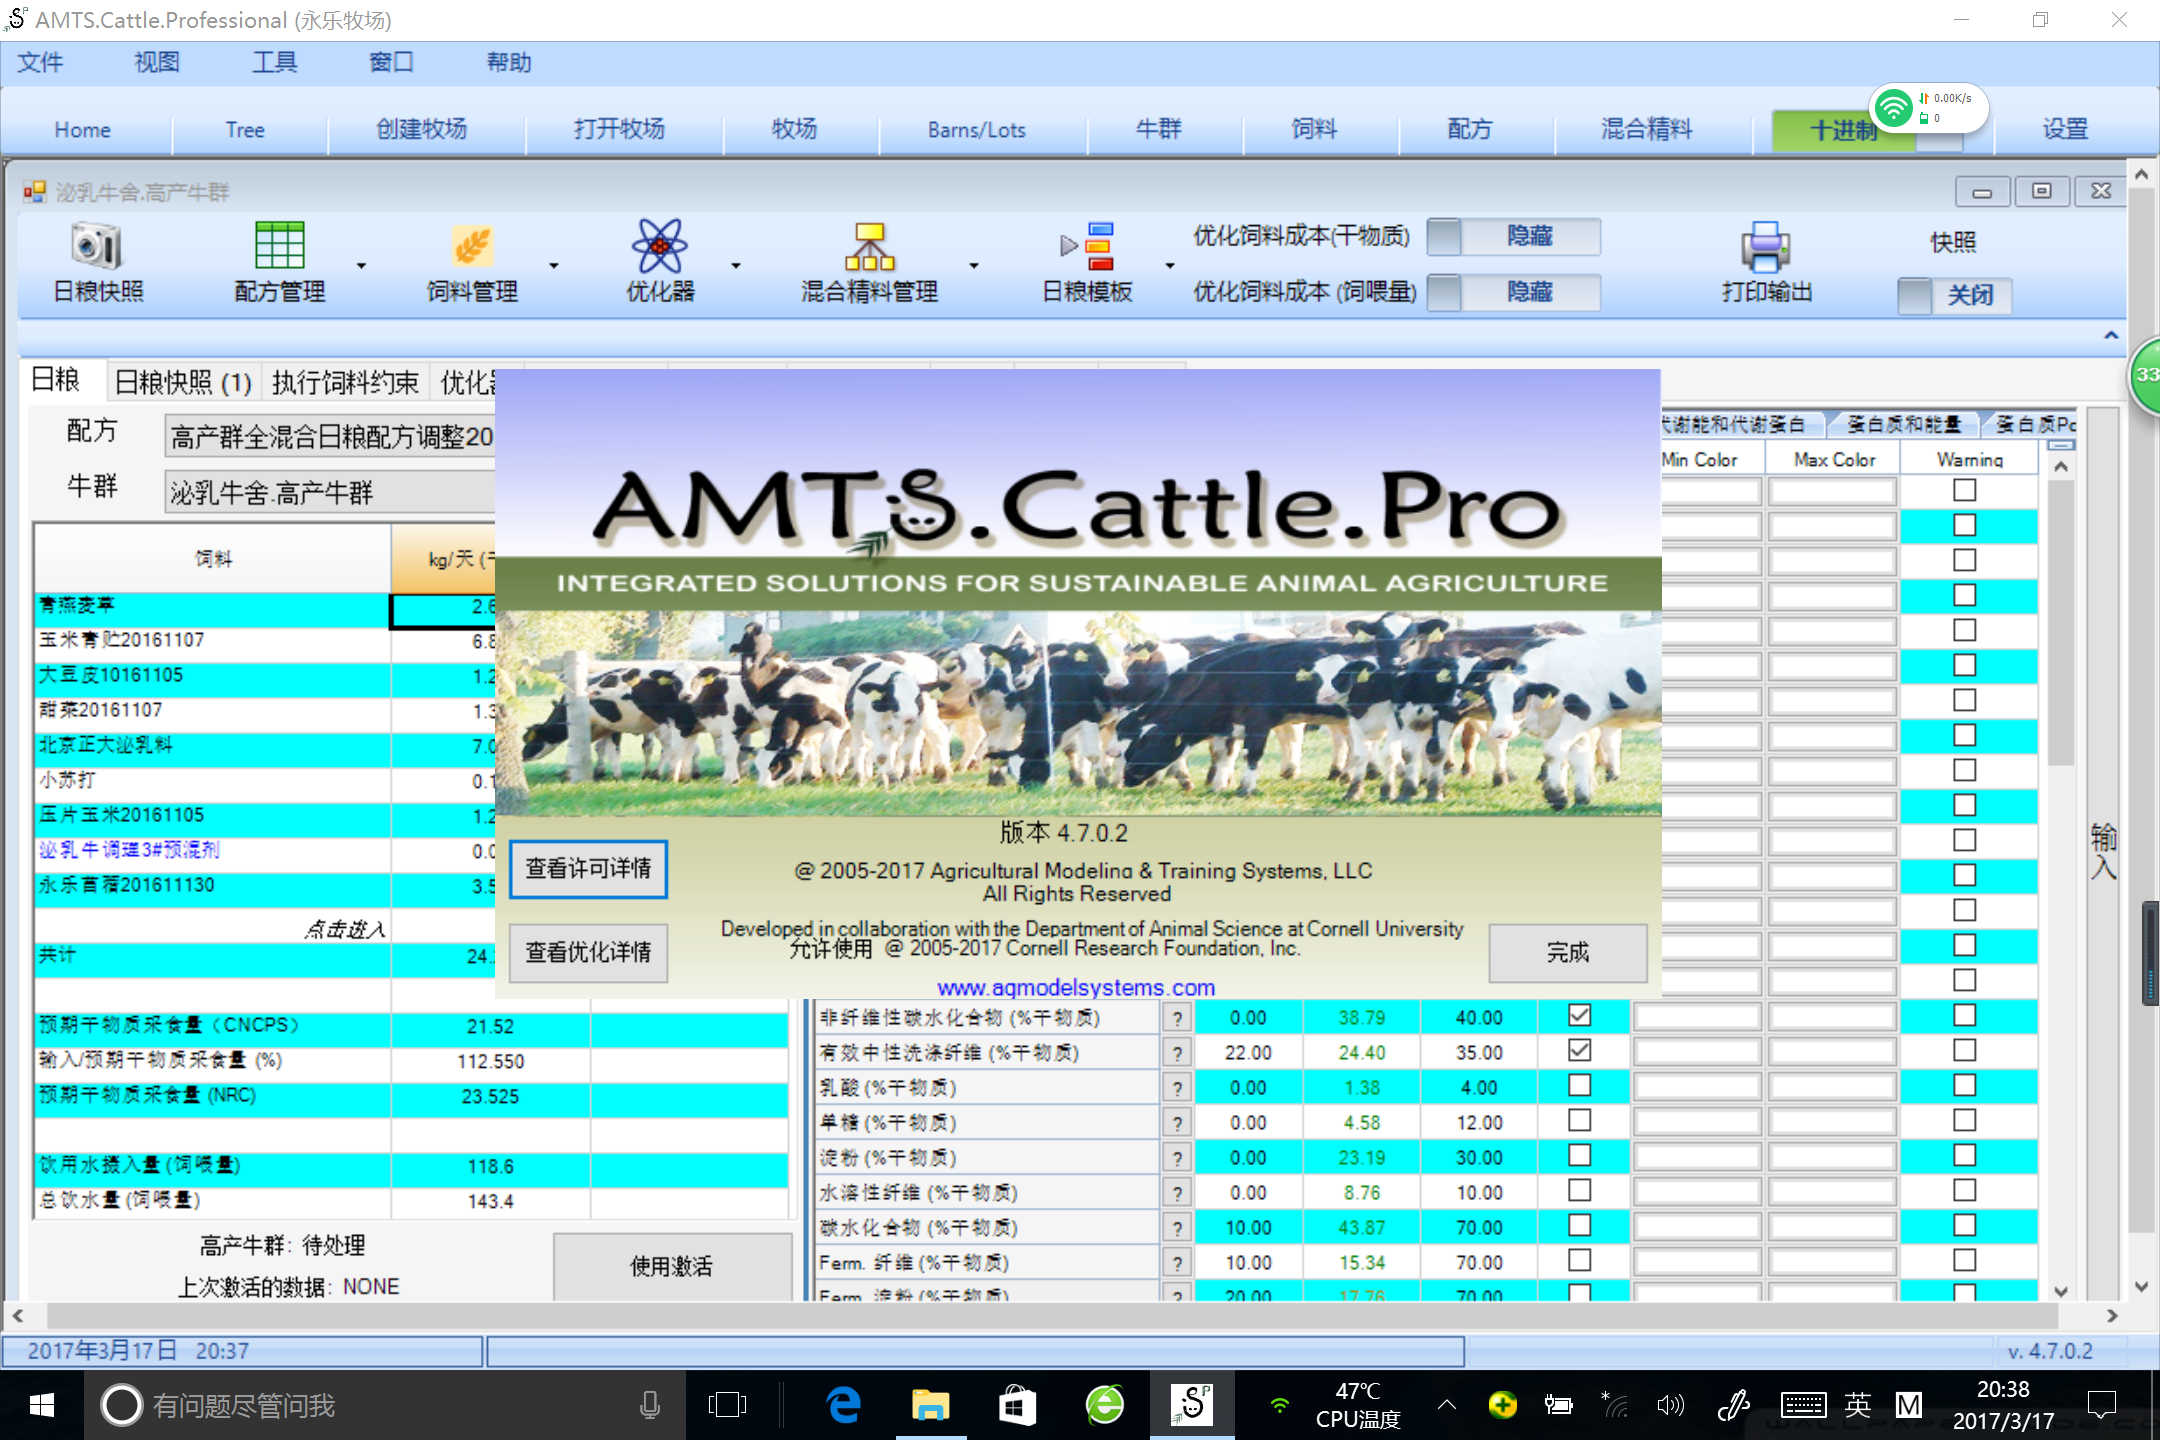2160x1440 pixels.
Task: Click Max Color field for 乳酸 row
Action: click(1832, 1087)
